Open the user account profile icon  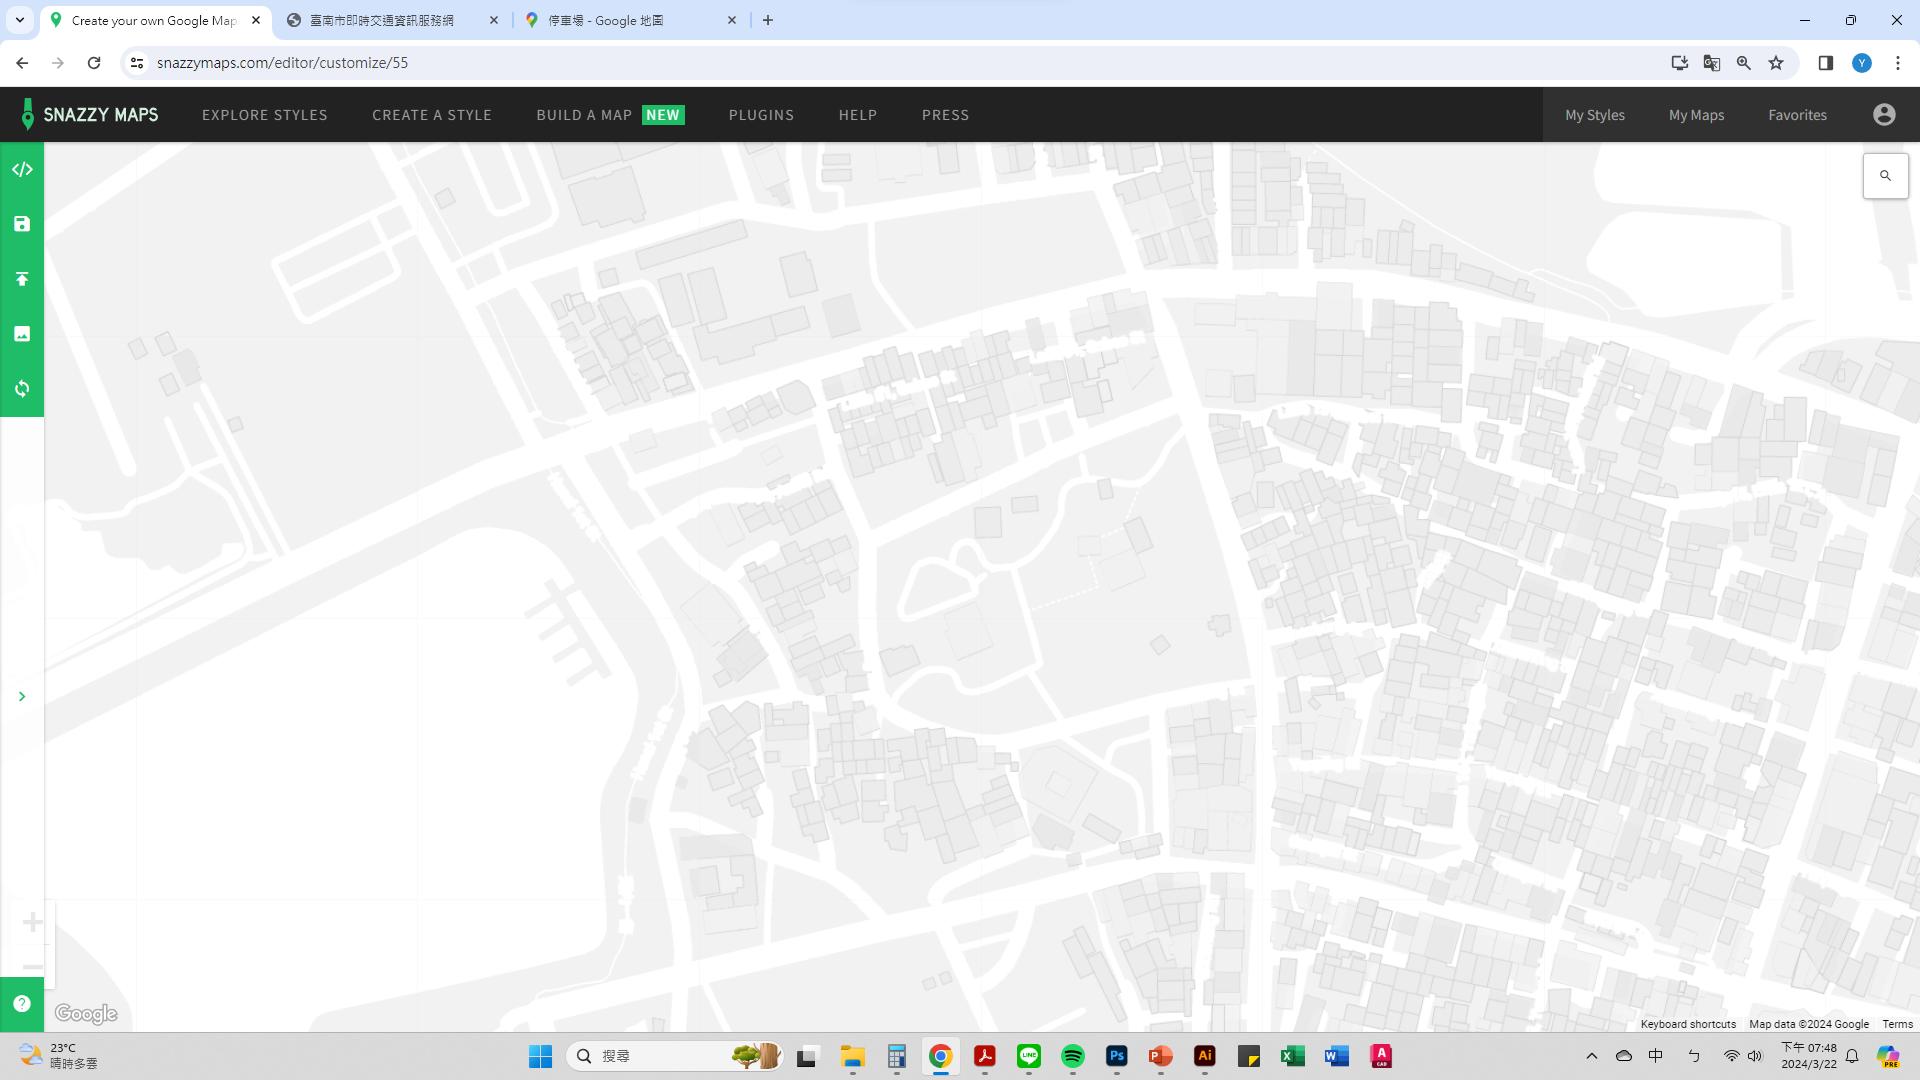pos(1884,115)
